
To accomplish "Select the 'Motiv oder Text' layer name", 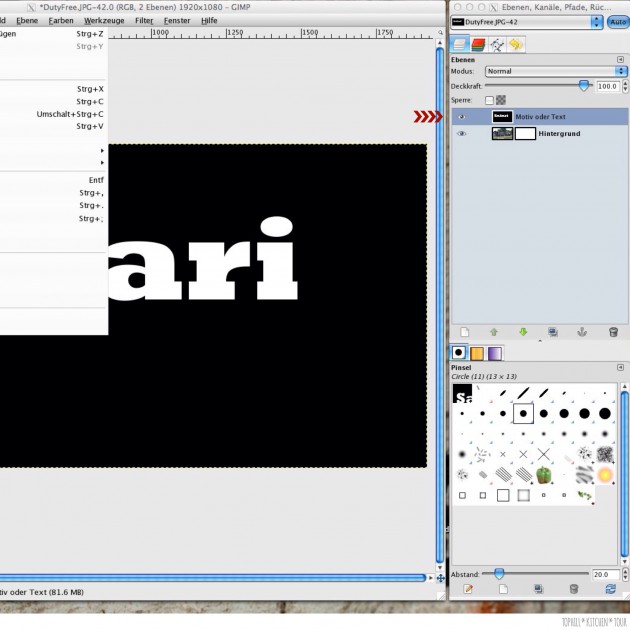I will coord(540,117).
